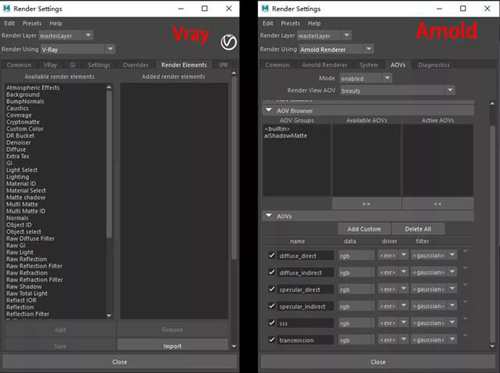This screenshot has width=500, height=373.
Task: Click the Maya icon in Arnold window title
Action: [x=265, y=9]
